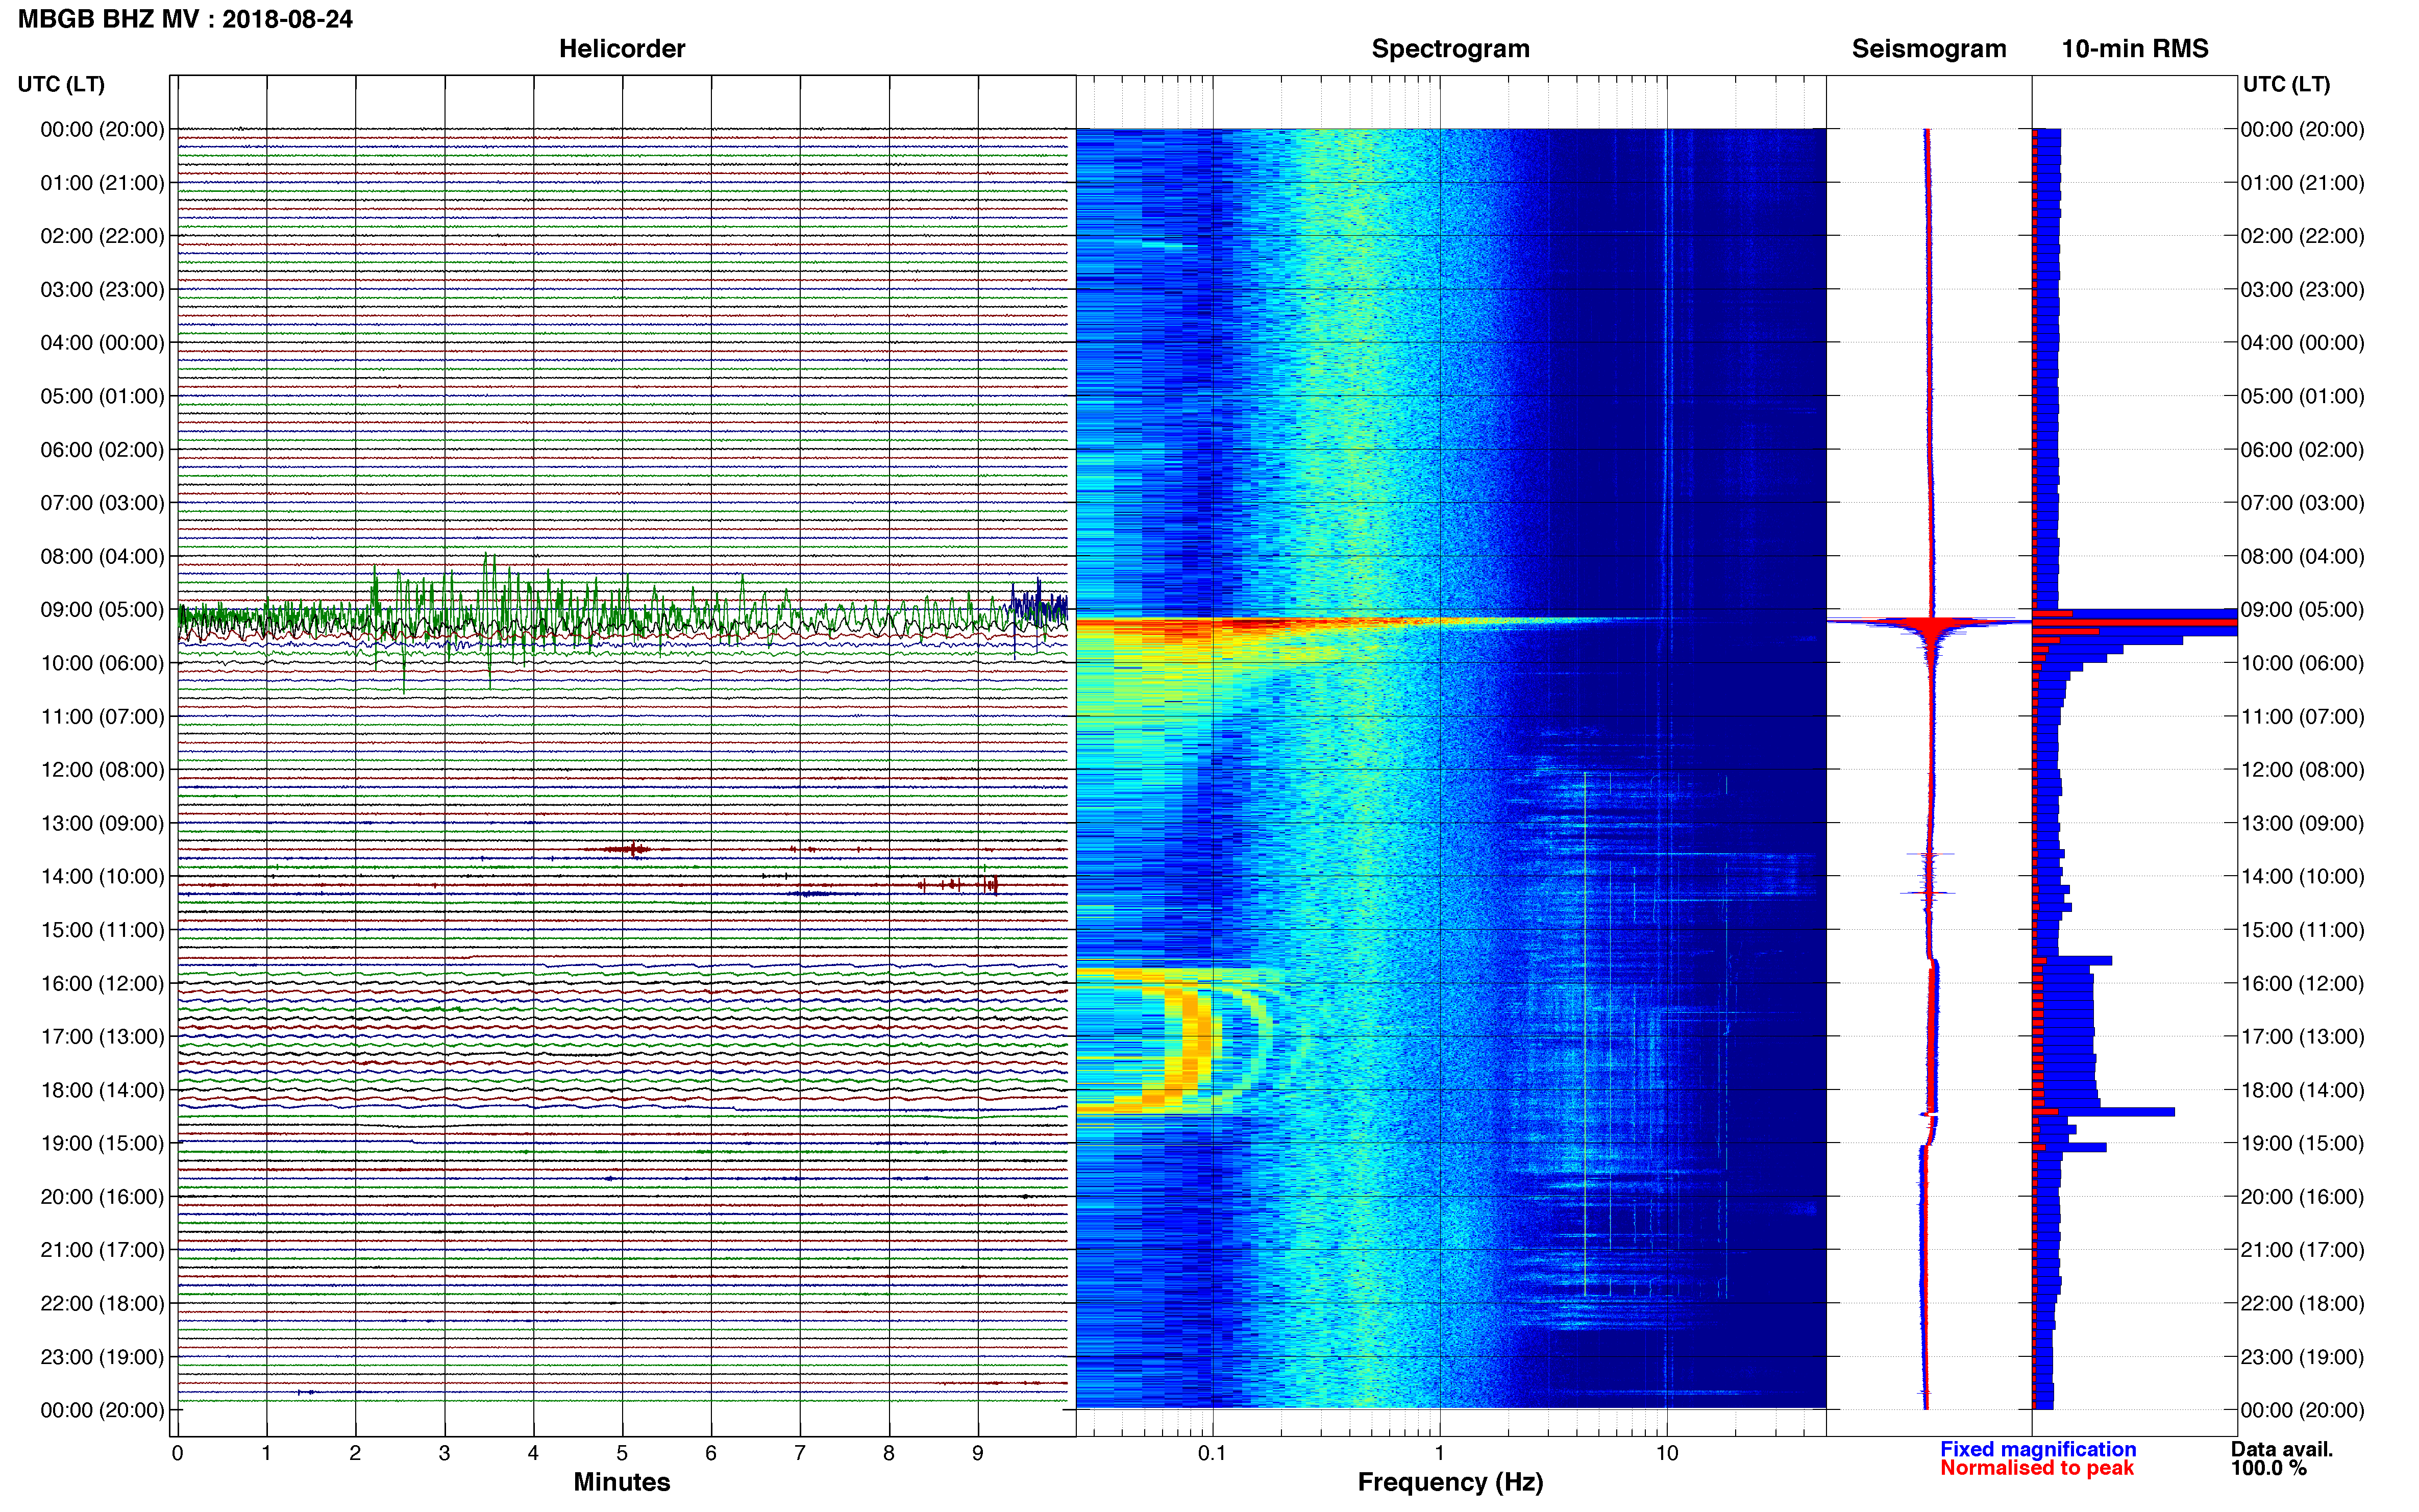Click the left UTC (LT) axis label

click(61, 84)
